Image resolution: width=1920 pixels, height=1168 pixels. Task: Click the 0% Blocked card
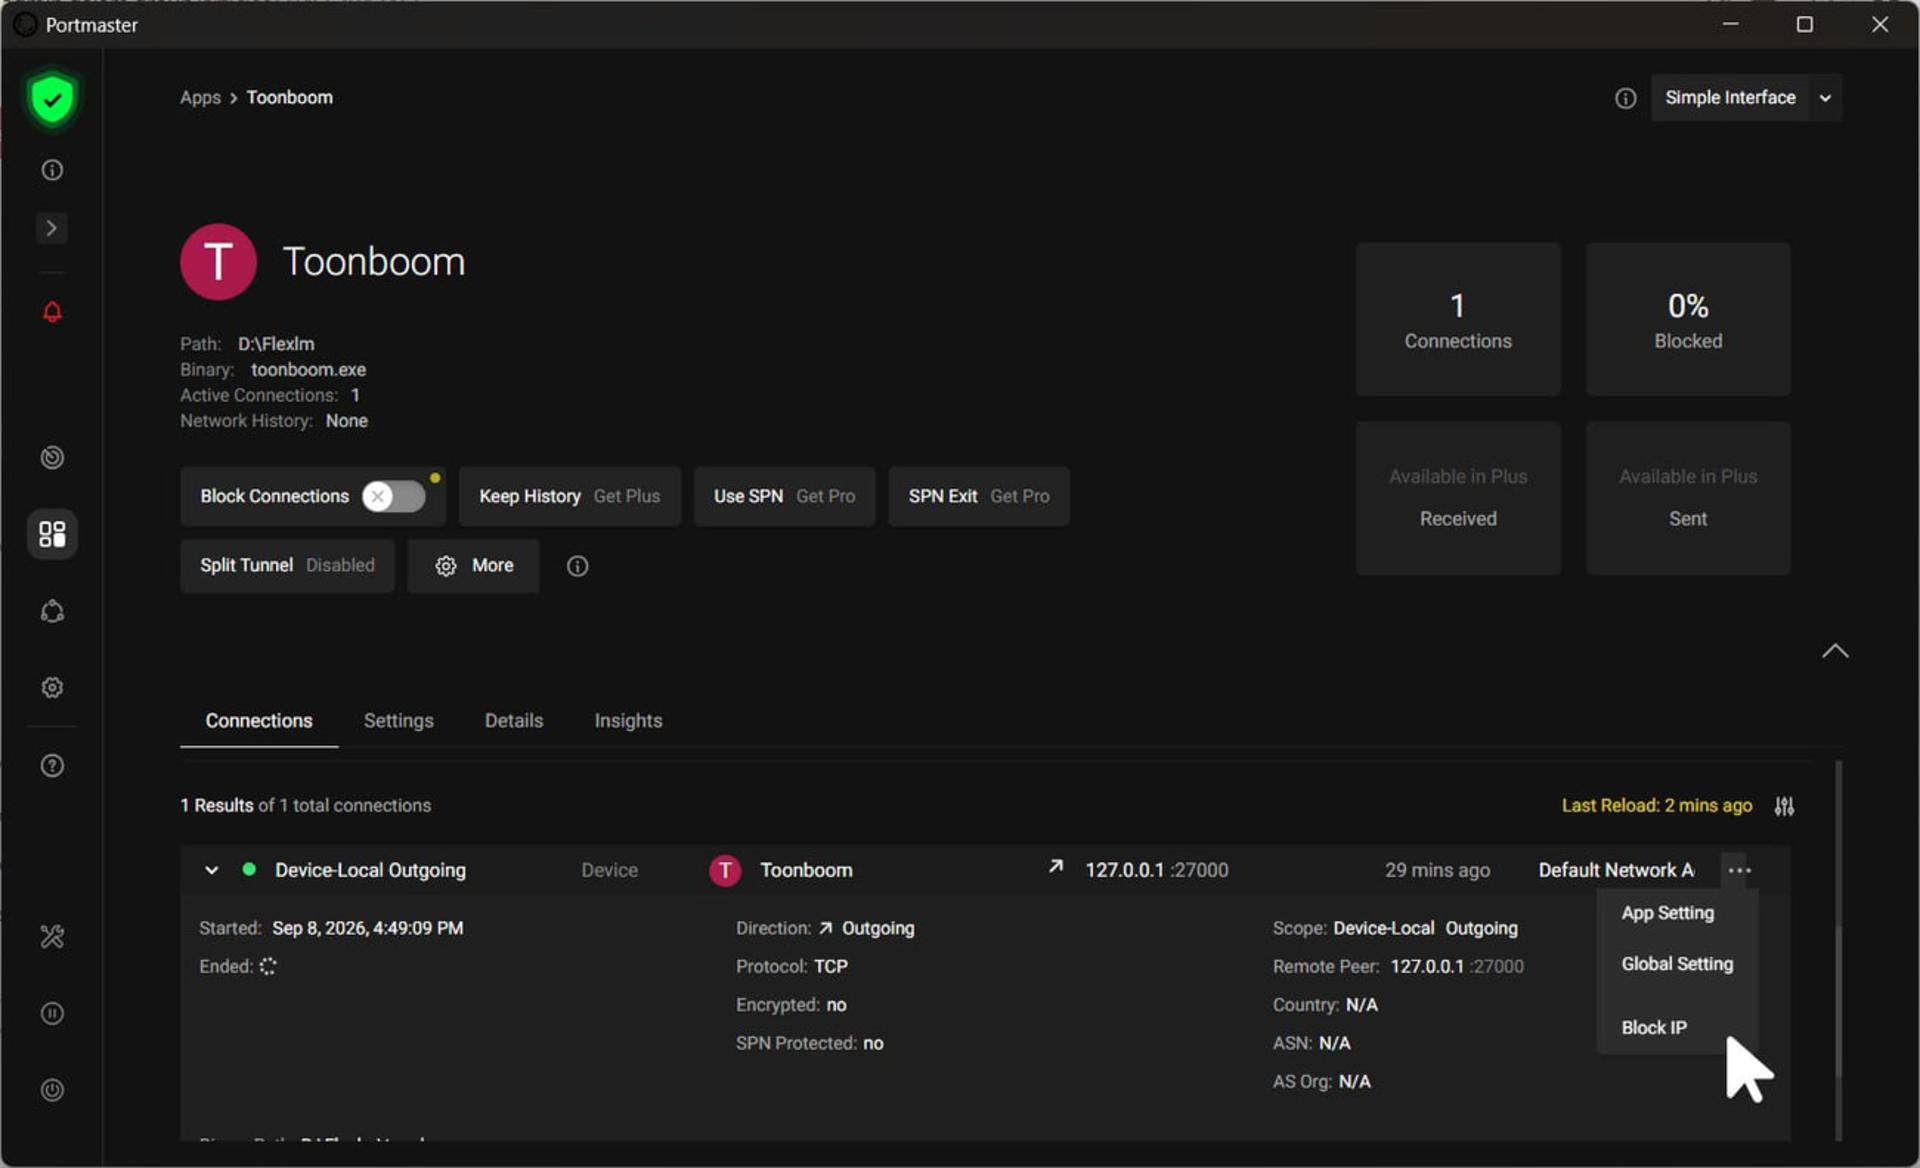point(1687,319)
